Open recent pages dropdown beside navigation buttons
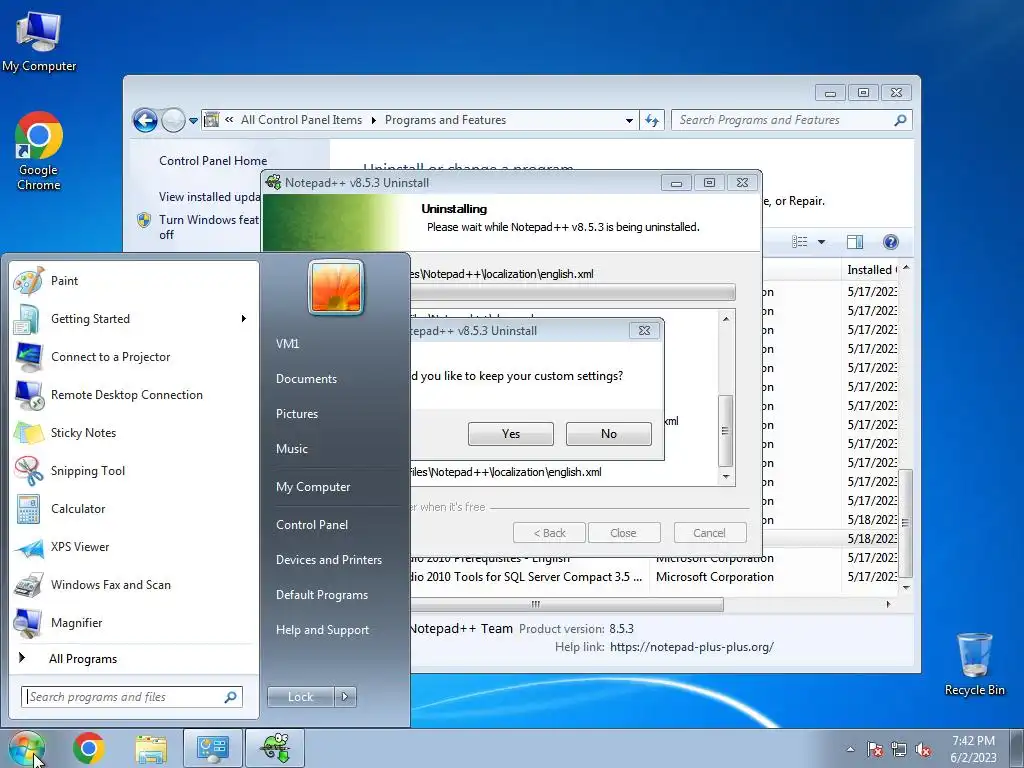Viewport: 1024px width, 768px height. coord(193,121)
